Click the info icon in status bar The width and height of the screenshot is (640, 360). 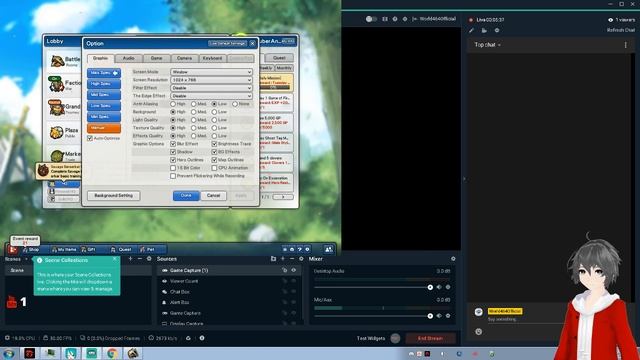(x=202, y=338)
